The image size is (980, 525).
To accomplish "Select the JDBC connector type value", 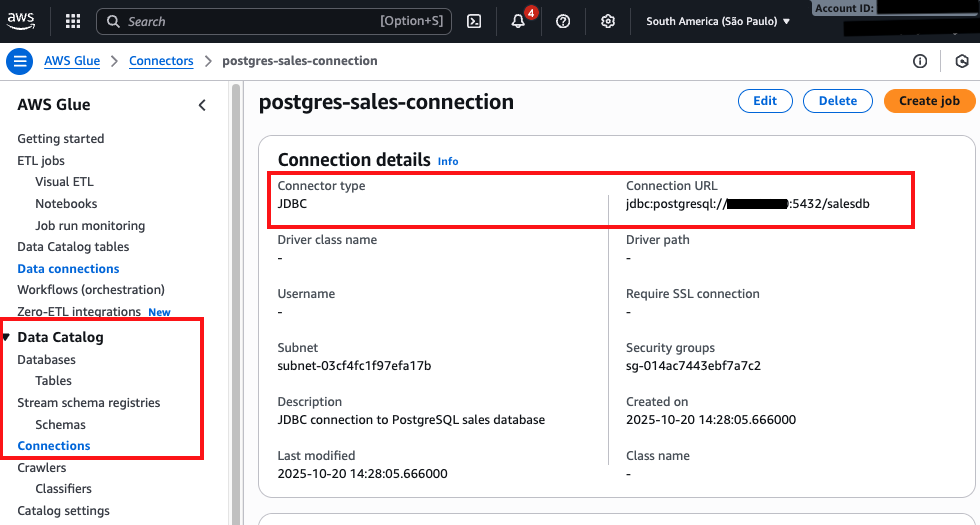I will (x=292, y=204).
